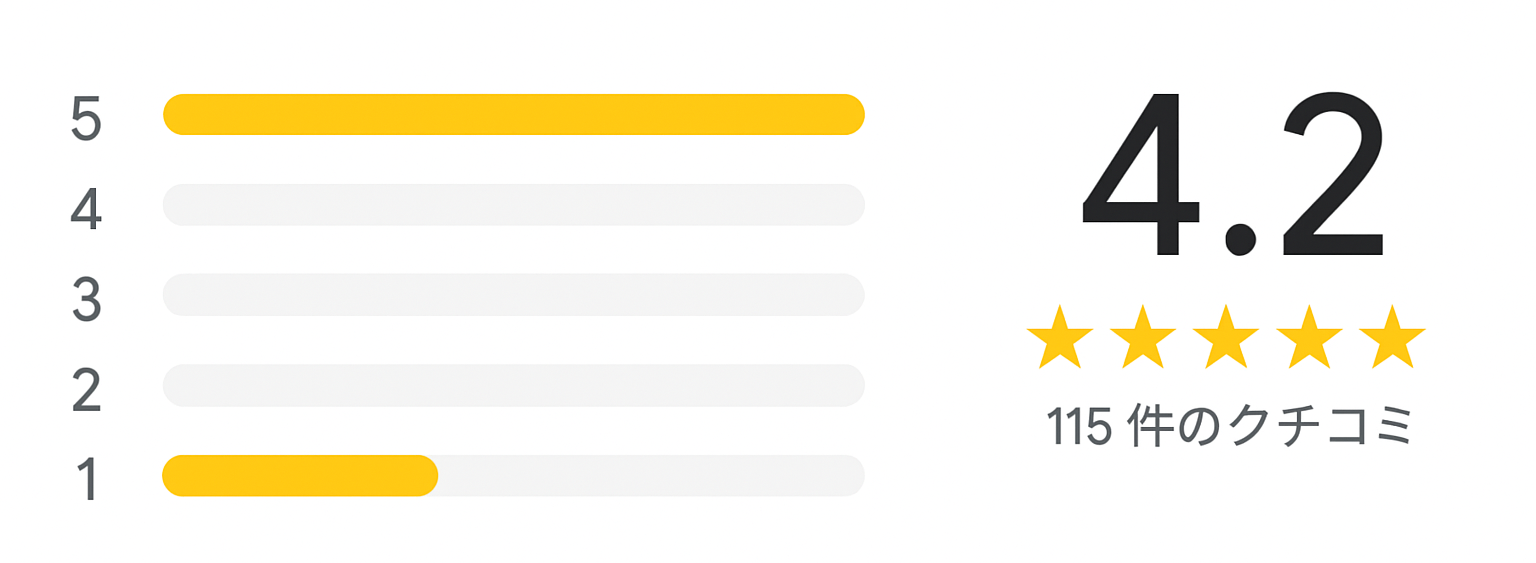1536x563 pixels.
Task: Click the third yellow star icon
Action: pos(1226,336)
